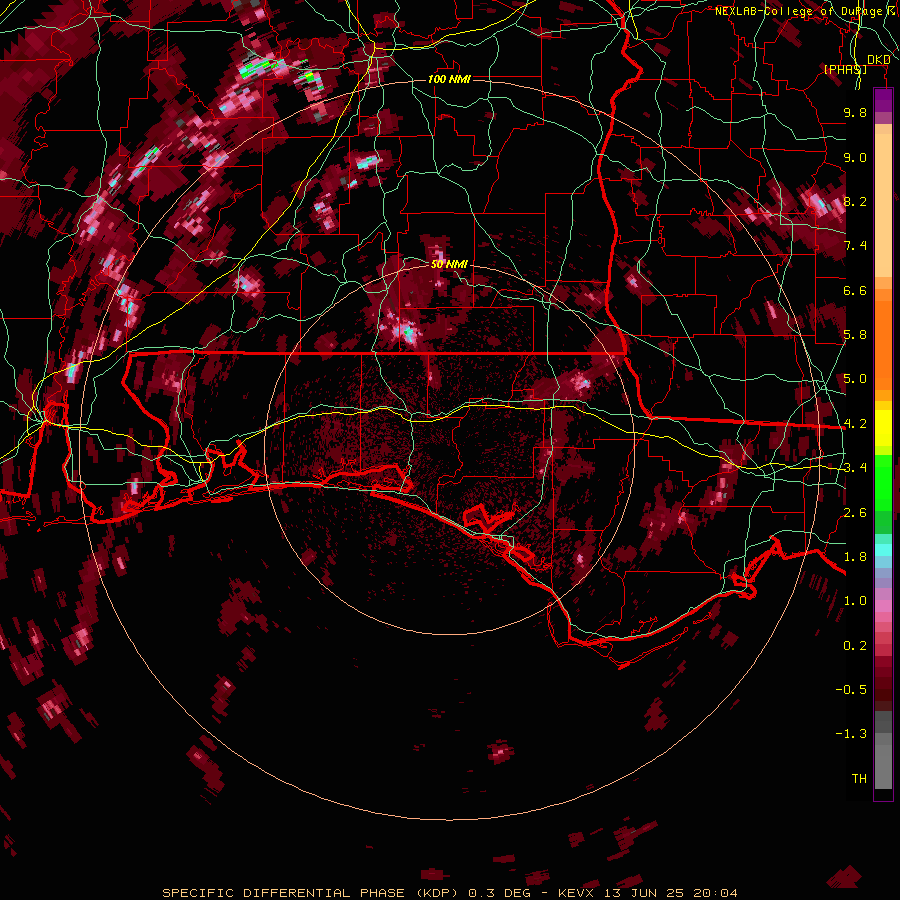Click the 6.6 scale value
Screen dimensions: 900x900
tap(855, 290)
